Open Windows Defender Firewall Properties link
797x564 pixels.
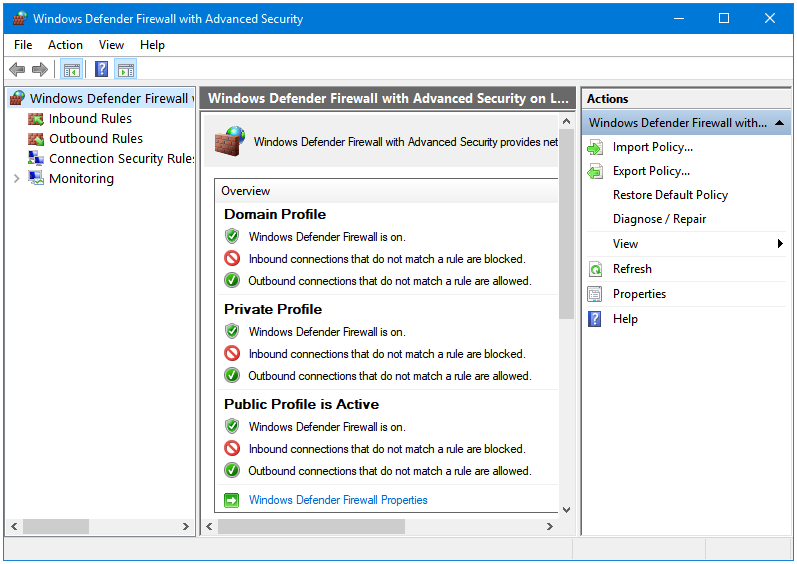(x=338, y=500)
